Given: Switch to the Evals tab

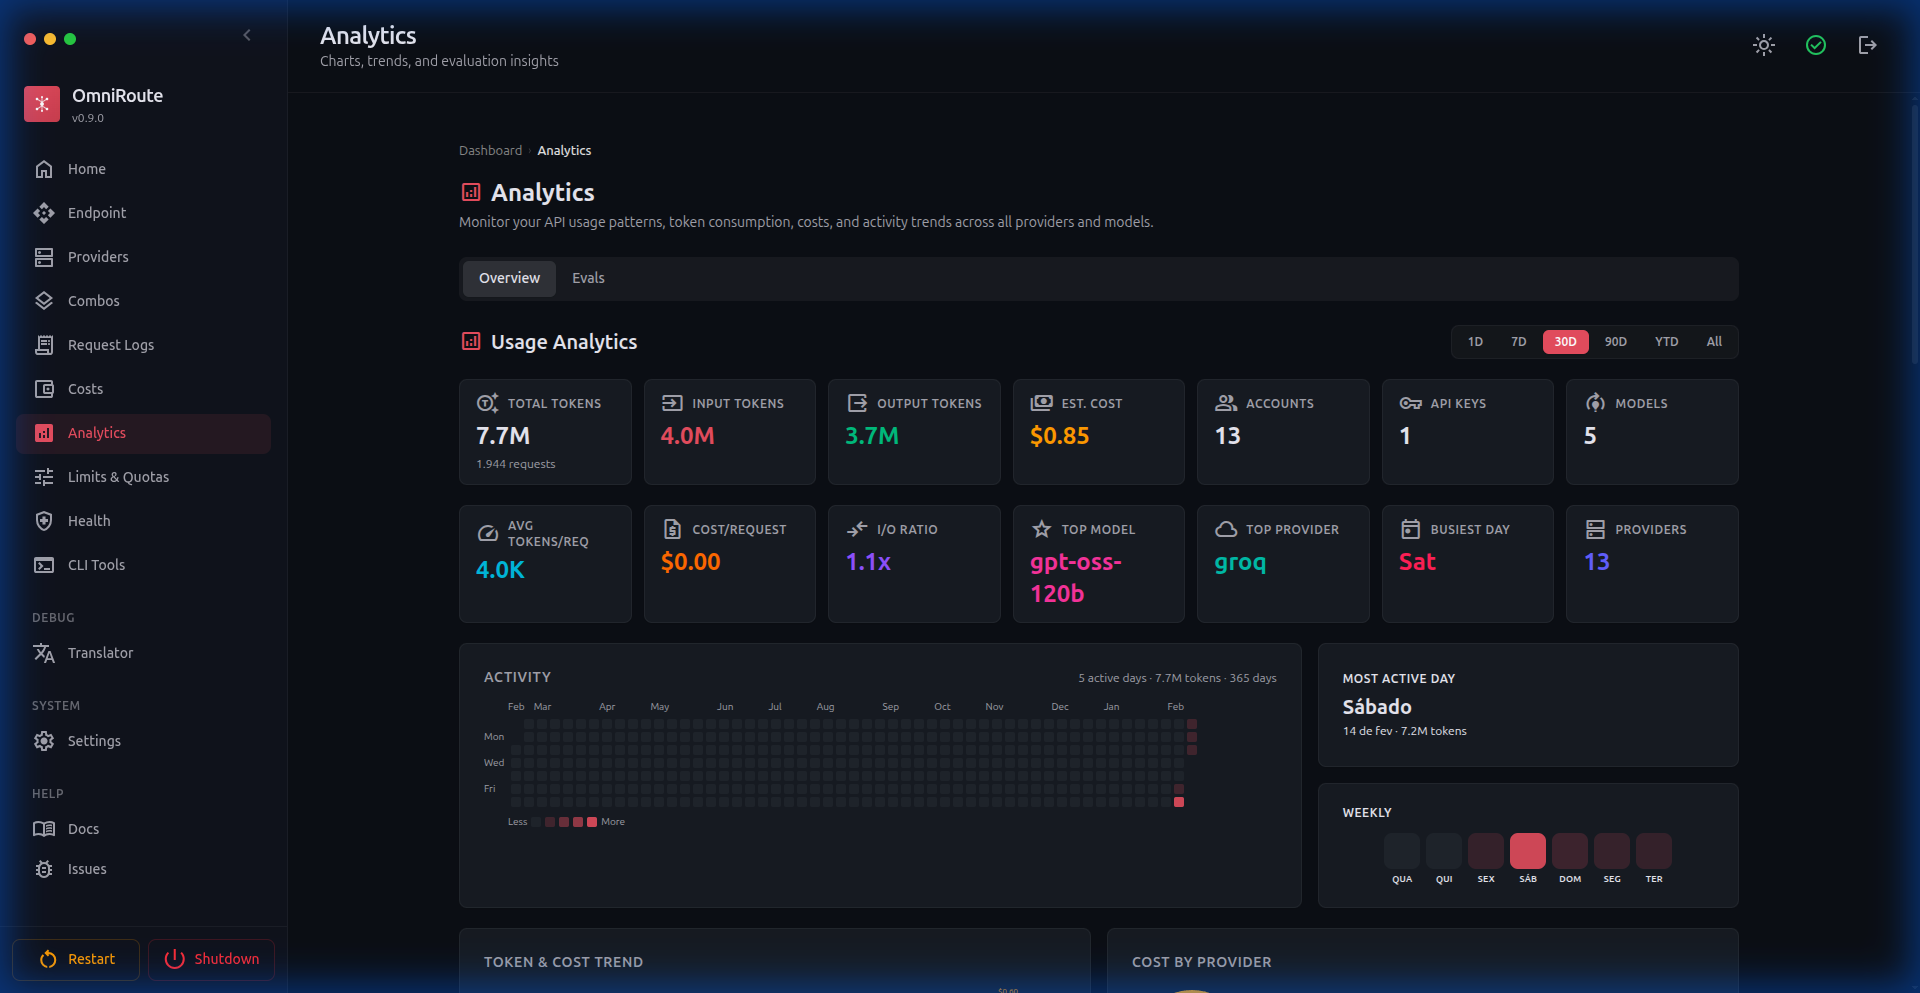Looking at the screenshot, I should pos(588,278).
